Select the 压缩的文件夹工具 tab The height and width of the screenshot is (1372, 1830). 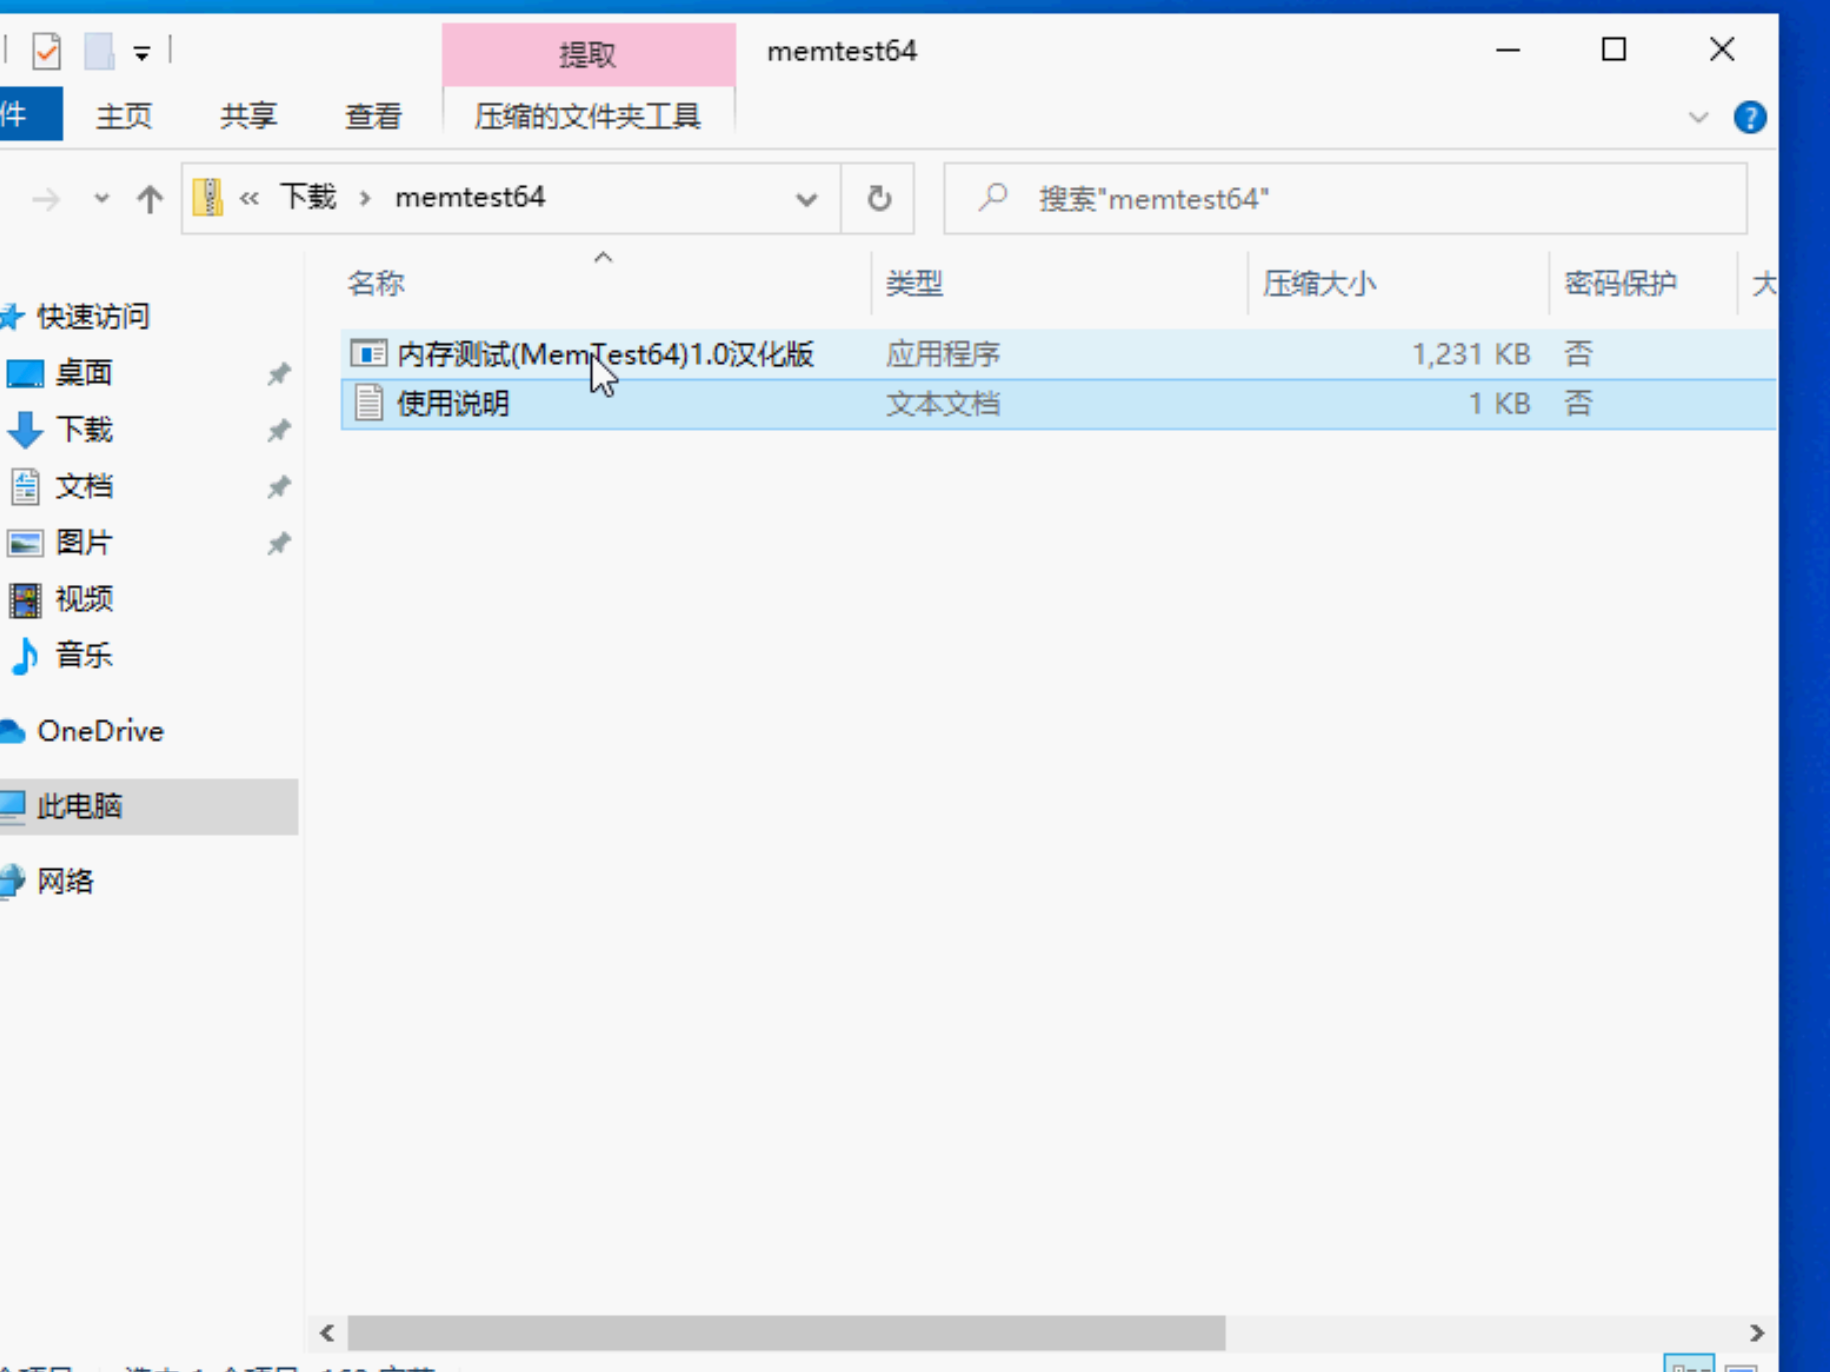587,116
